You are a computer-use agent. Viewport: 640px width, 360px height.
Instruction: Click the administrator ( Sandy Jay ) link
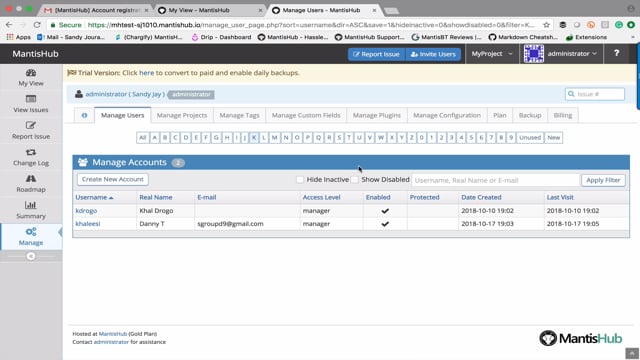[x=125, y=94]
